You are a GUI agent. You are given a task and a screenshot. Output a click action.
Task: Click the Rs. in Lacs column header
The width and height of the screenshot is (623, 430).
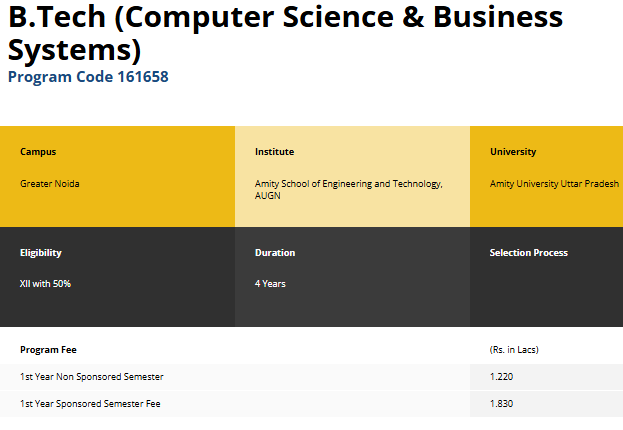pyautogui.click(x=514, y=350)
